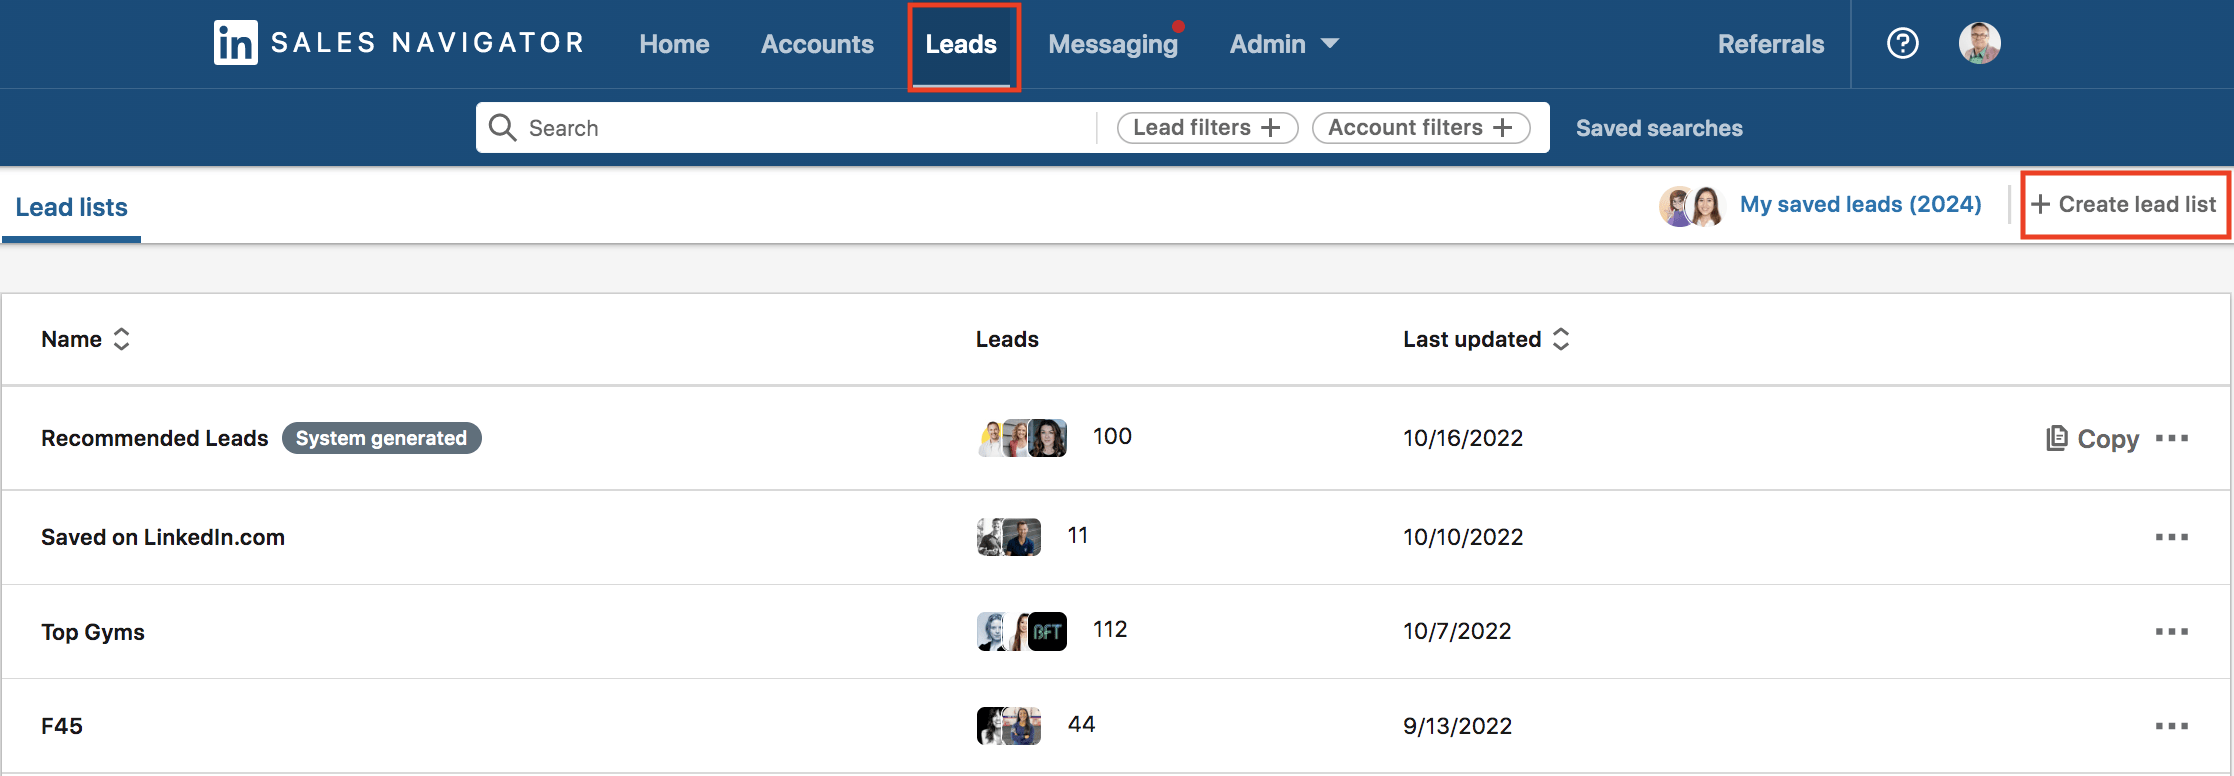Open the F45 lead list
The width and height of the screenshot is (2234, 776).
[62, 726]
